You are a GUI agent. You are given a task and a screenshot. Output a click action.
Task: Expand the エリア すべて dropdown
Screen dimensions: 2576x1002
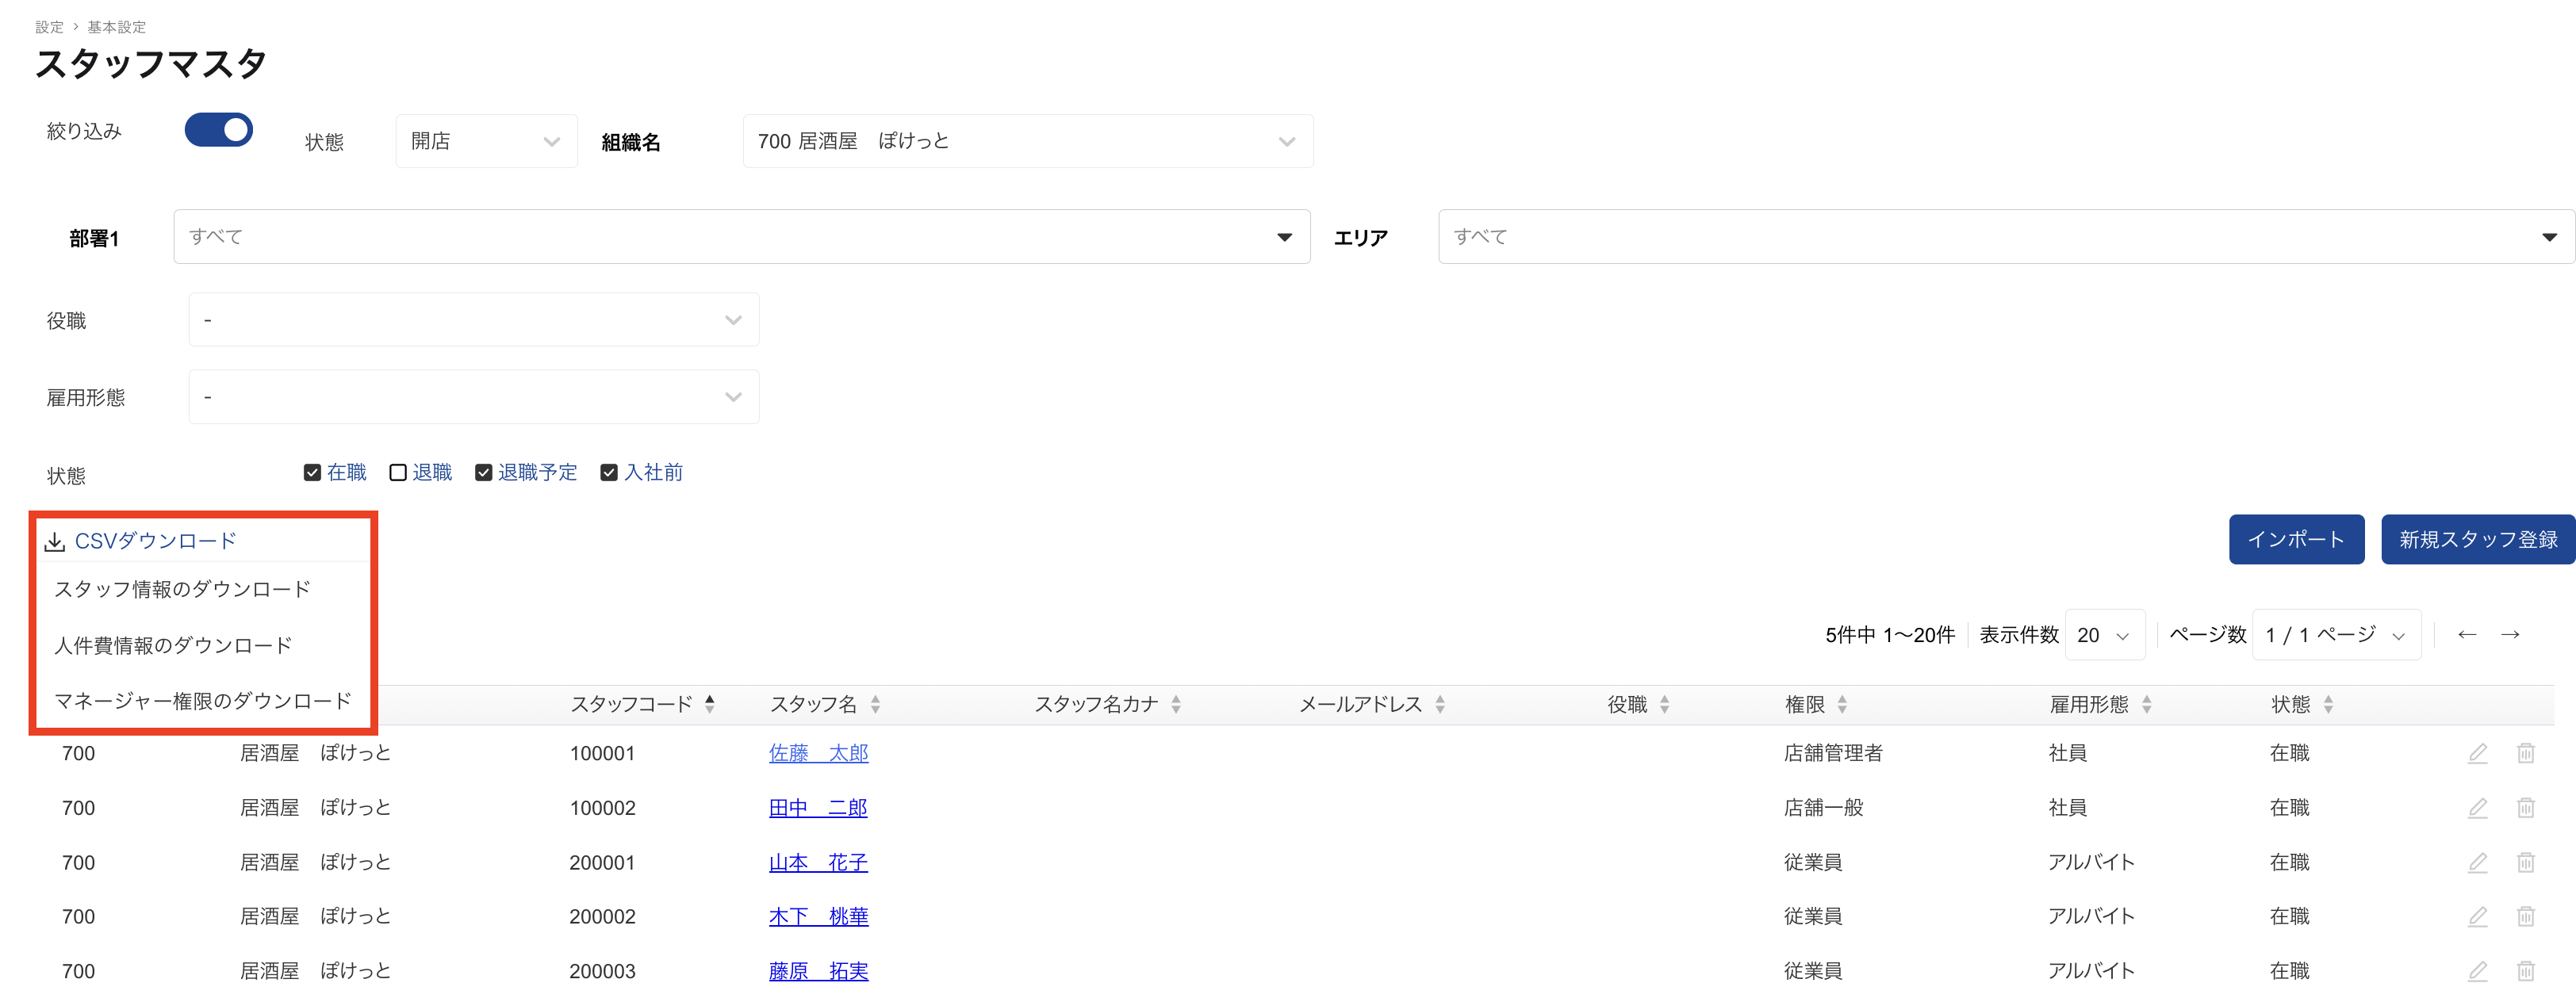coord(2006,237)
